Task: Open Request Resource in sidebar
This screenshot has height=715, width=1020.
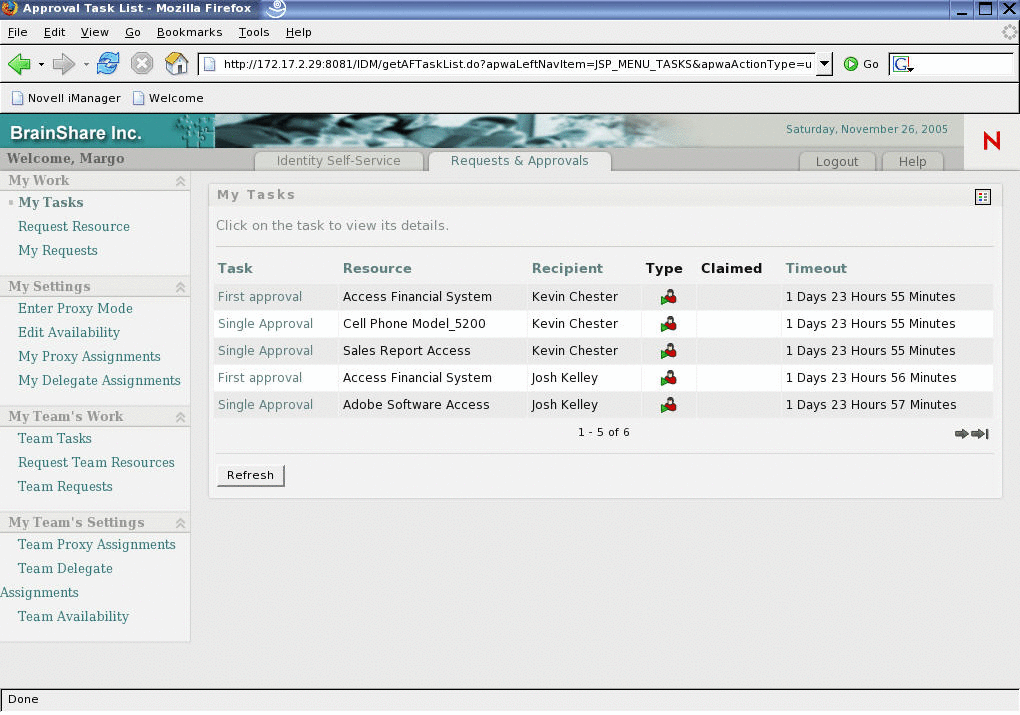Action: [x=74, y=226]
